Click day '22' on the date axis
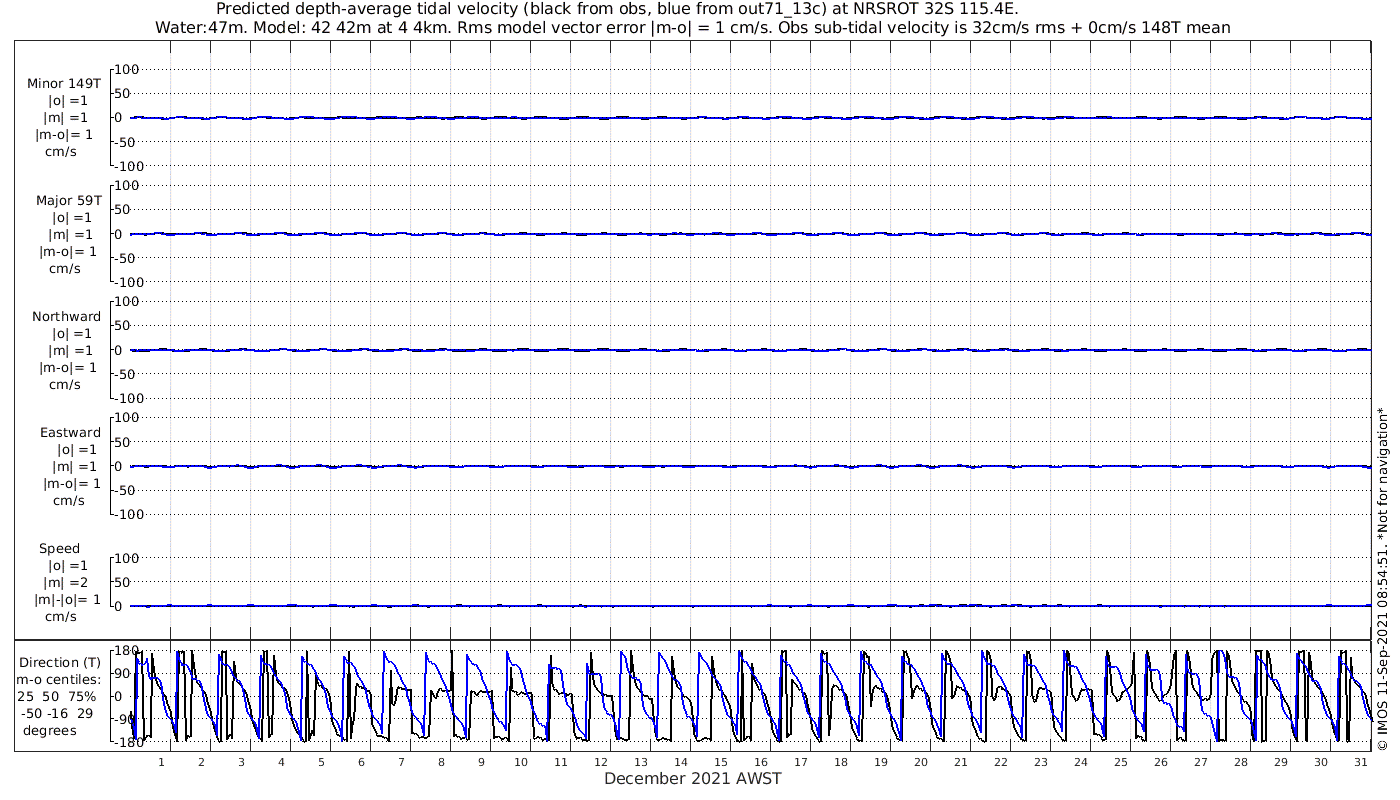Image resolution: width=1400 pixels, height=800 pixels. pos(1001,762)
